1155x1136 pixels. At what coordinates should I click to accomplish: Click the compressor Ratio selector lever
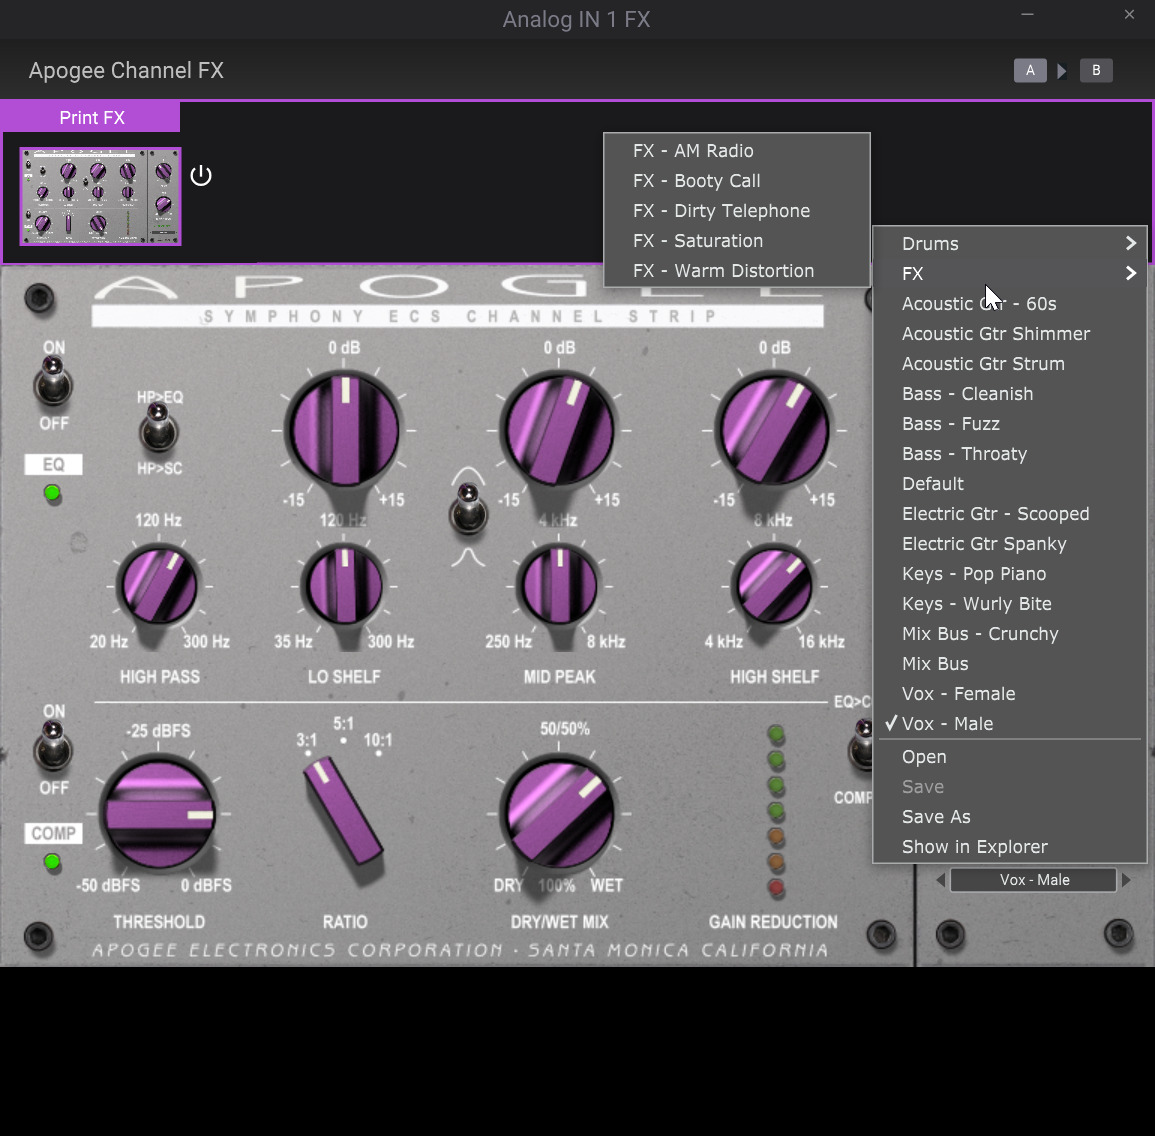pyautogui.click(x=343, y=811)
